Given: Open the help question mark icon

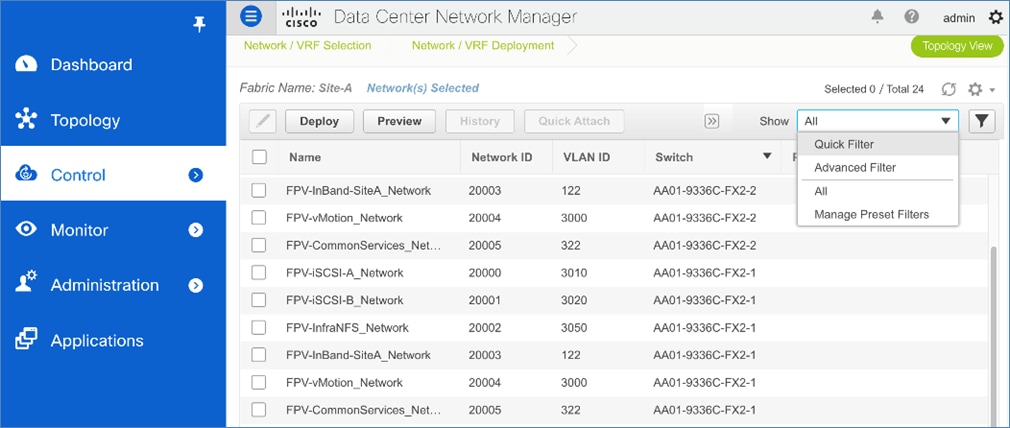Looking at the screenshot, I should click(911, 17).
